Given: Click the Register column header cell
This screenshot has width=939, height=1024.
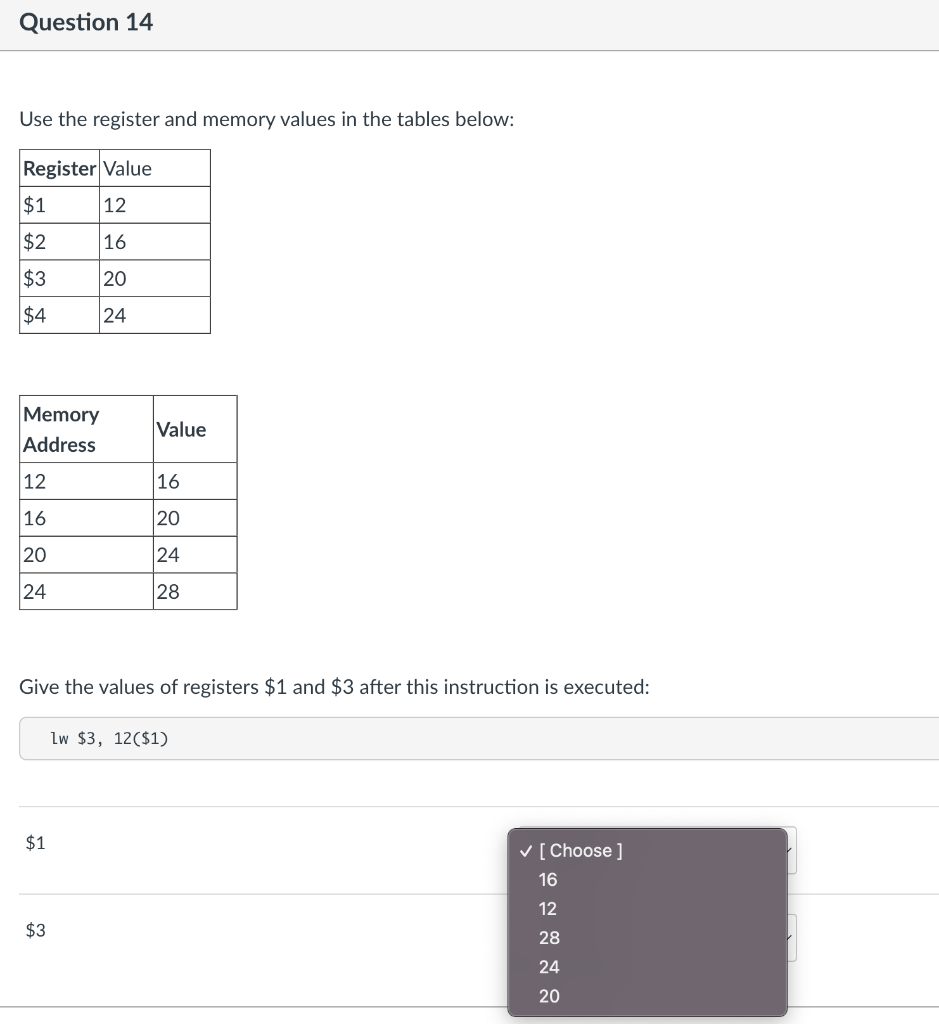Looking at the screenshot, I should click(59, 168).
